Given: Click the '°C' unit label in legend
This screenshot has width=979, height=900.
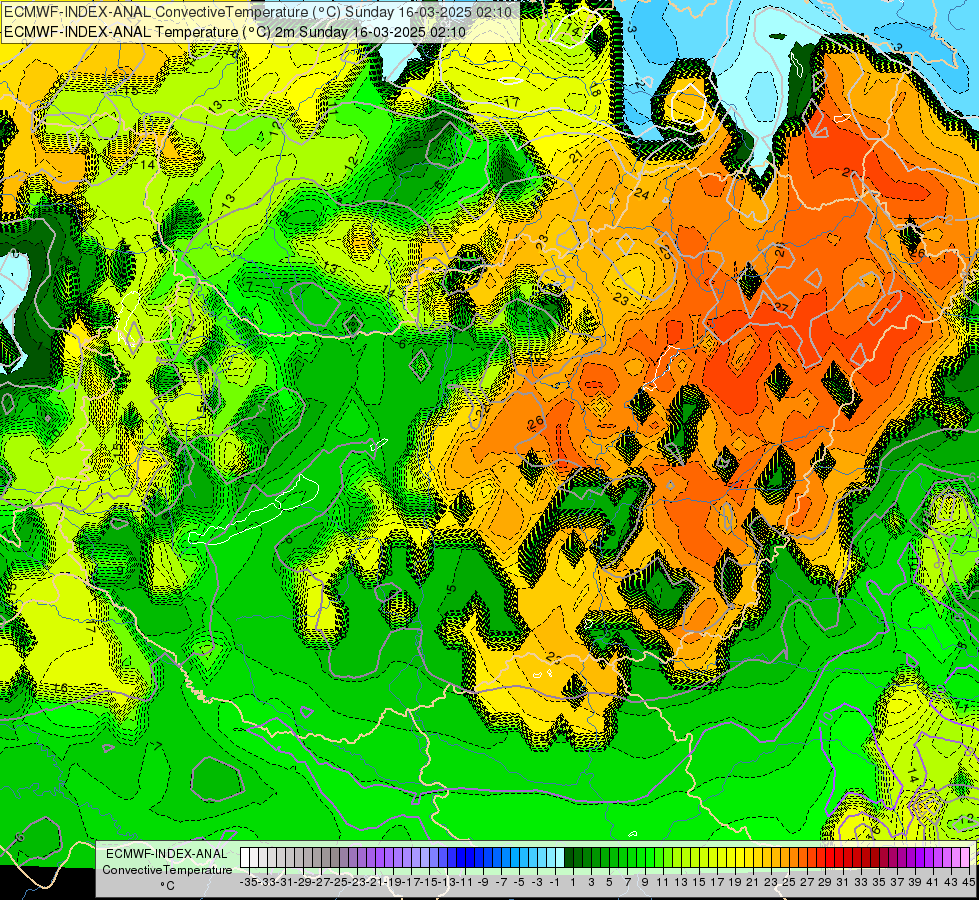Looking at the screenshot, I should pos(167,886).
